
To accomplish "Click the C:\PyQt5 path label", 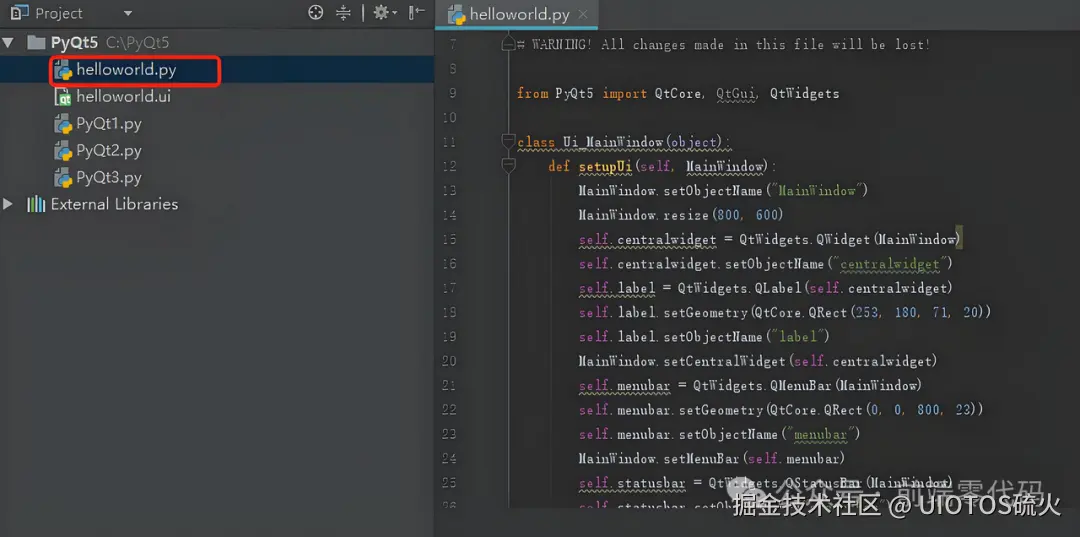I will click(138, 43).
